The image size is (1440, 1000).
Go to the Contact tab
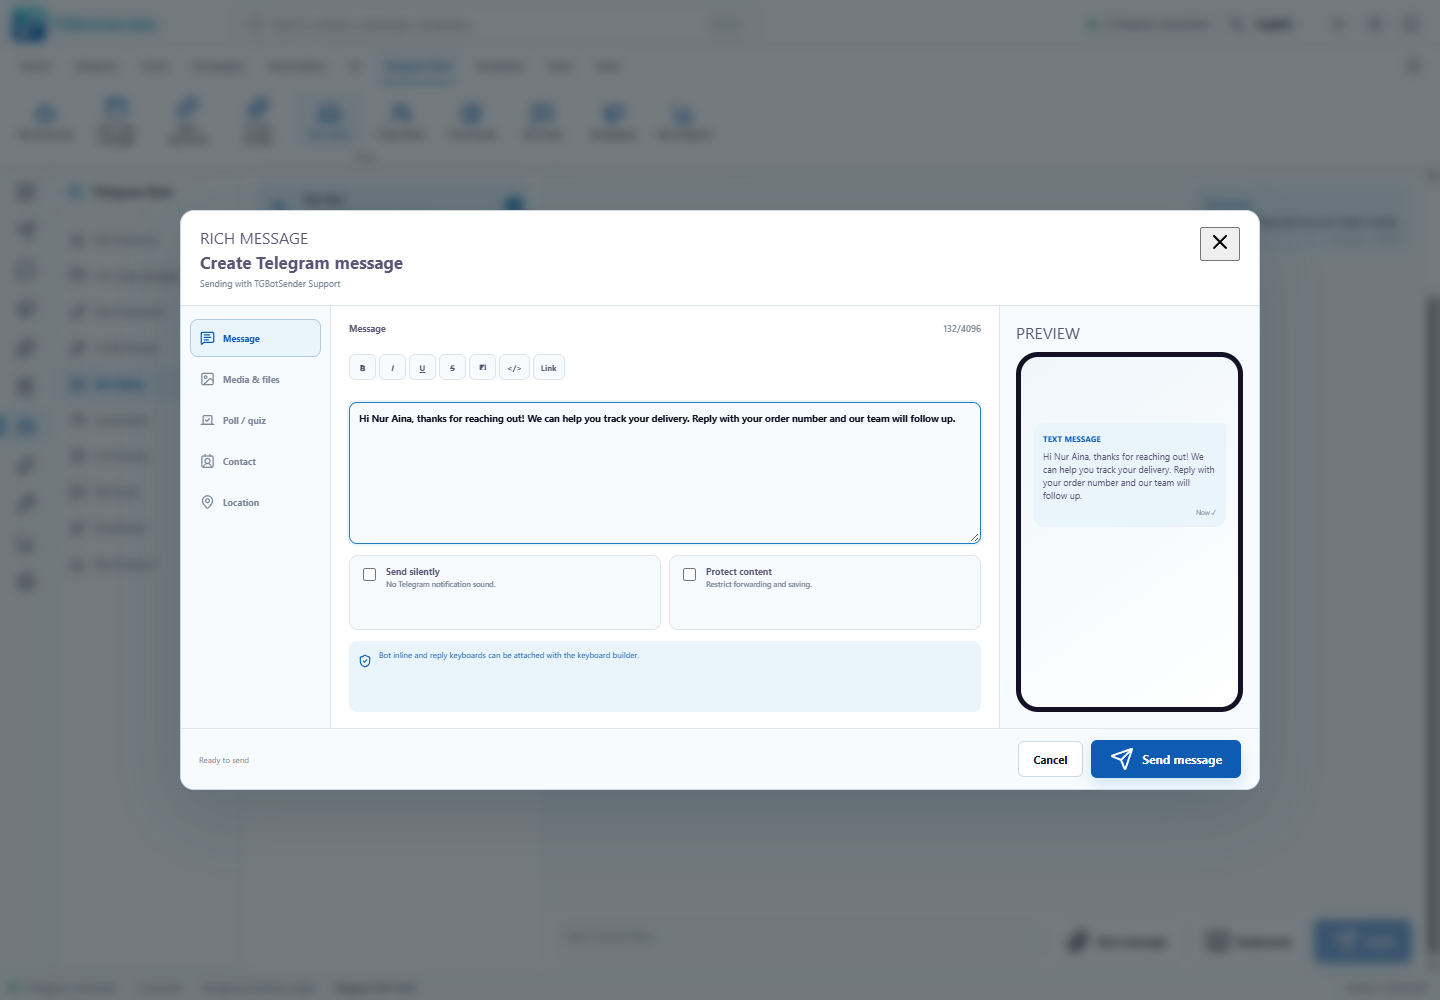click(255, 461)
